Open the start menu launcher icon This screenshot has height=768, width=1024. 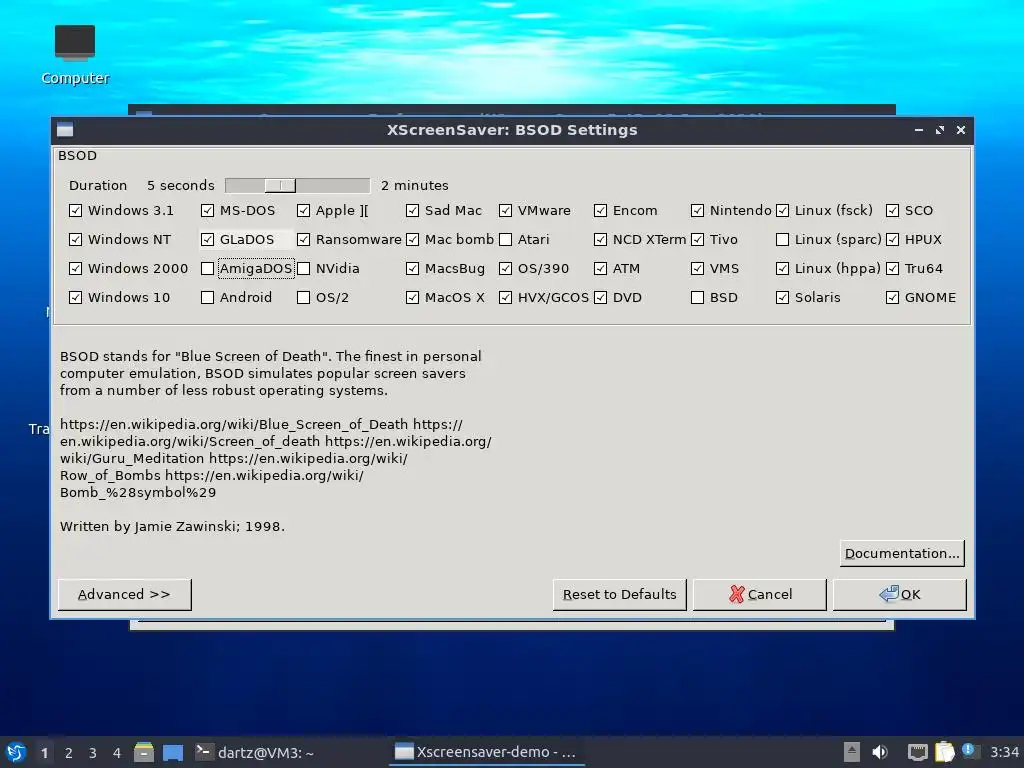point(16,752)
